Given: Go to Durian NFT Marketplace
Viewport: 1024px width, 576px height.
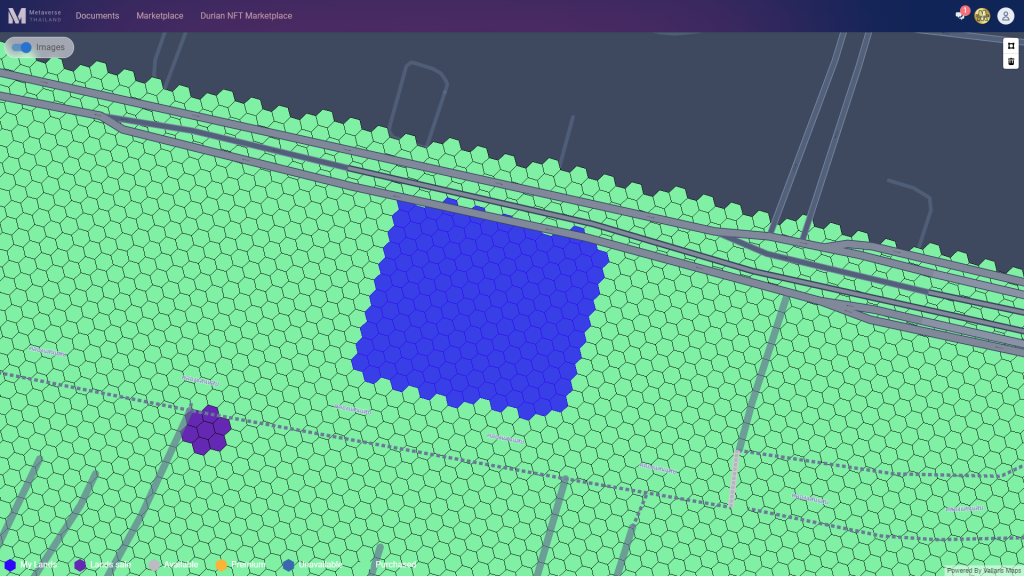Looking at the screenshot, I should [x=246, y=16].
